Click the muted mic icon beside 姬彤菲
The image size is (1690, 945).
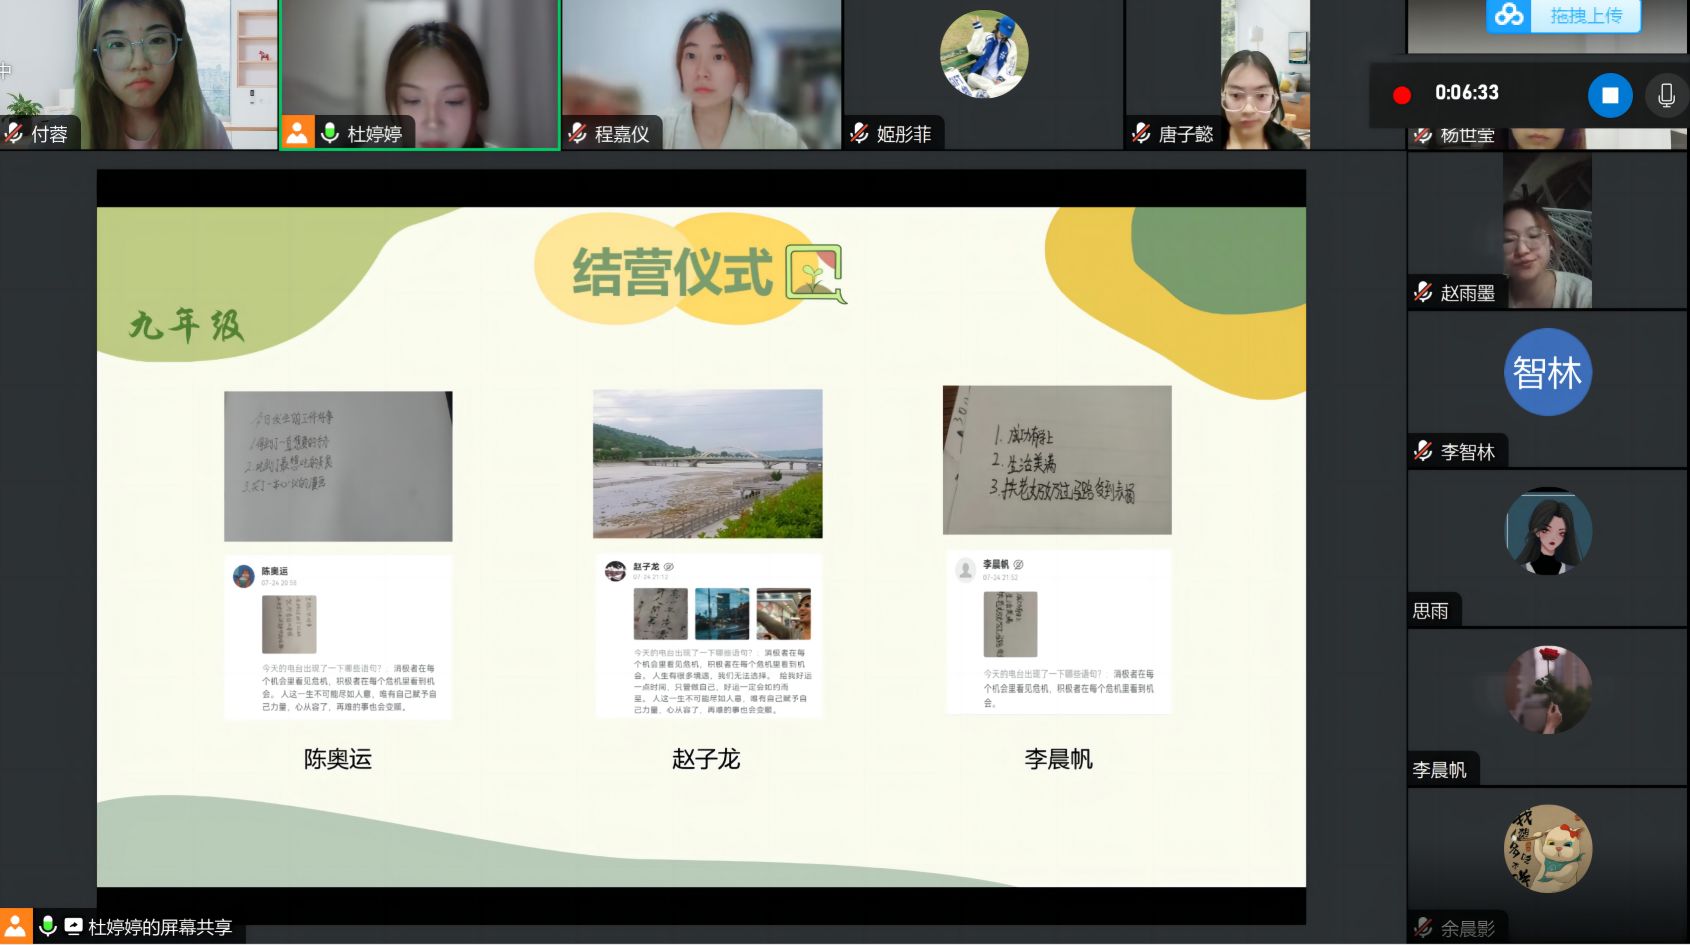coord(859,133)
